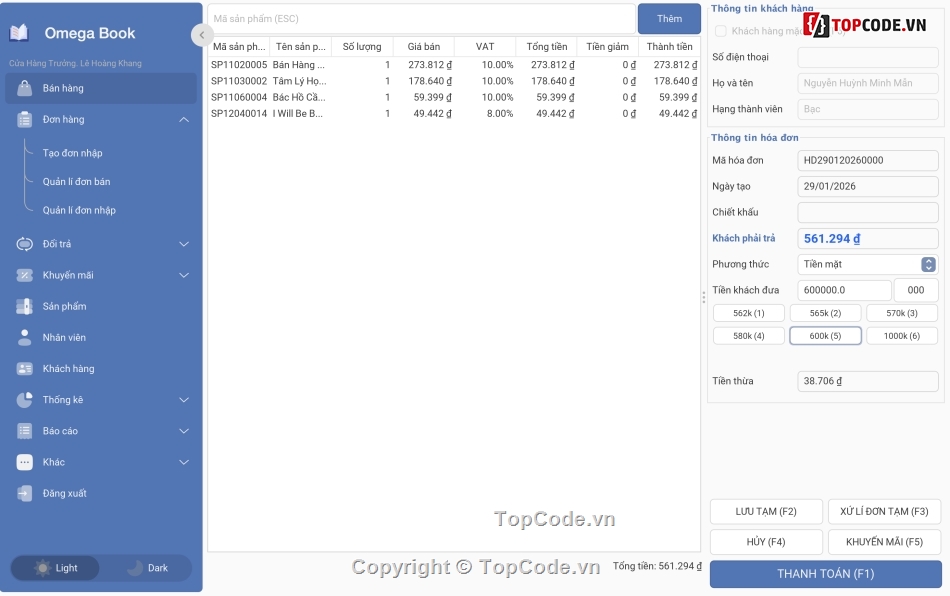The width and height of the screenshot is (950, 596).
Task: Click the THANH TOÁN (F1) button
Action: (x=825, y=574)
